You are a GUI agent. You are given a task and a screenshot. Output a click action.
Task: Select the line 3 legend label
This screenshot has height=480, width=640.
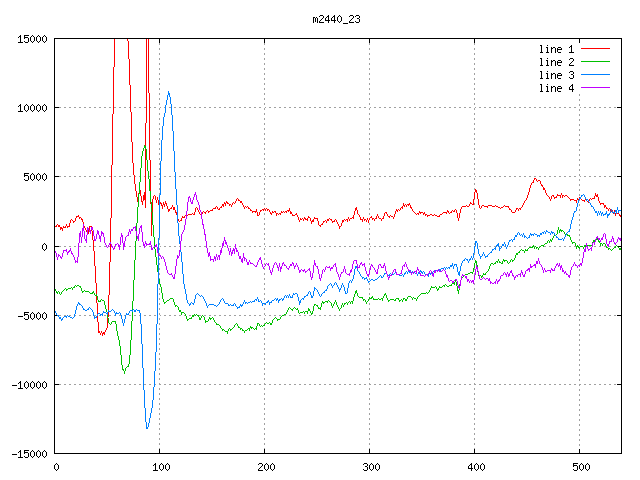pyautogui.click(x=556, y=75)
